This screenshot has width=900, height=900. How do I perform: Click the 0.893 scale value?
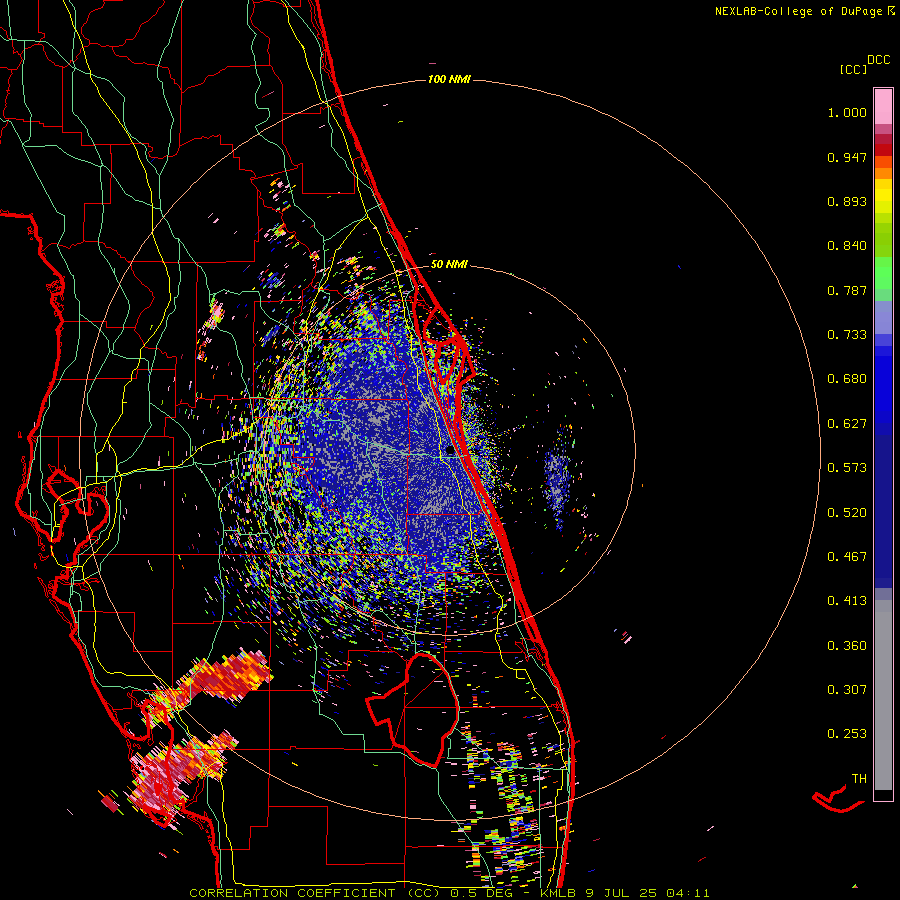[x=847, y=201]
